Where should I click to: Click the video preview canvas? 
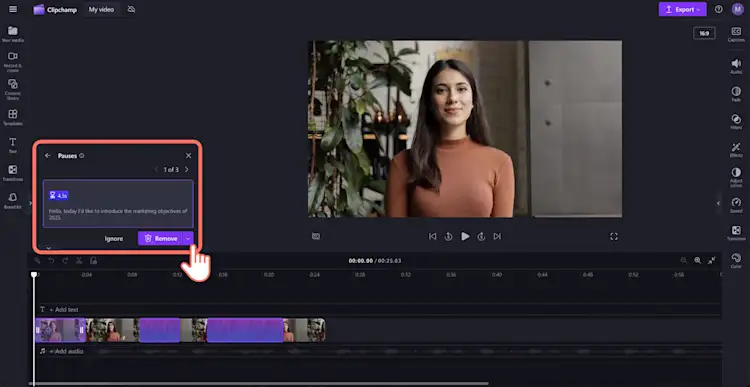tap(465, 129)
